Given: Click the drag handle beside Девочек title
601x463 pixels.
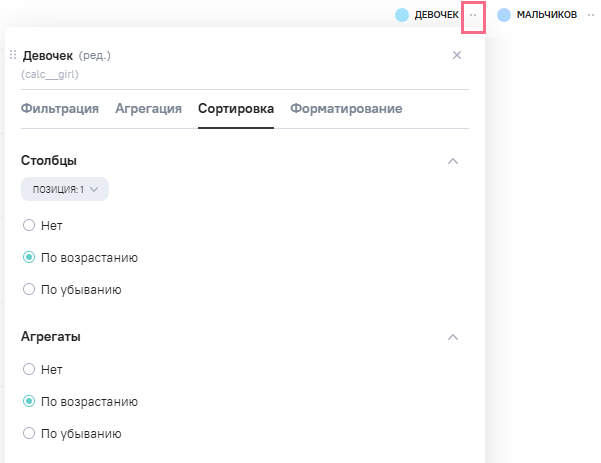Looking at the screenshot, I should click(13, 55).
